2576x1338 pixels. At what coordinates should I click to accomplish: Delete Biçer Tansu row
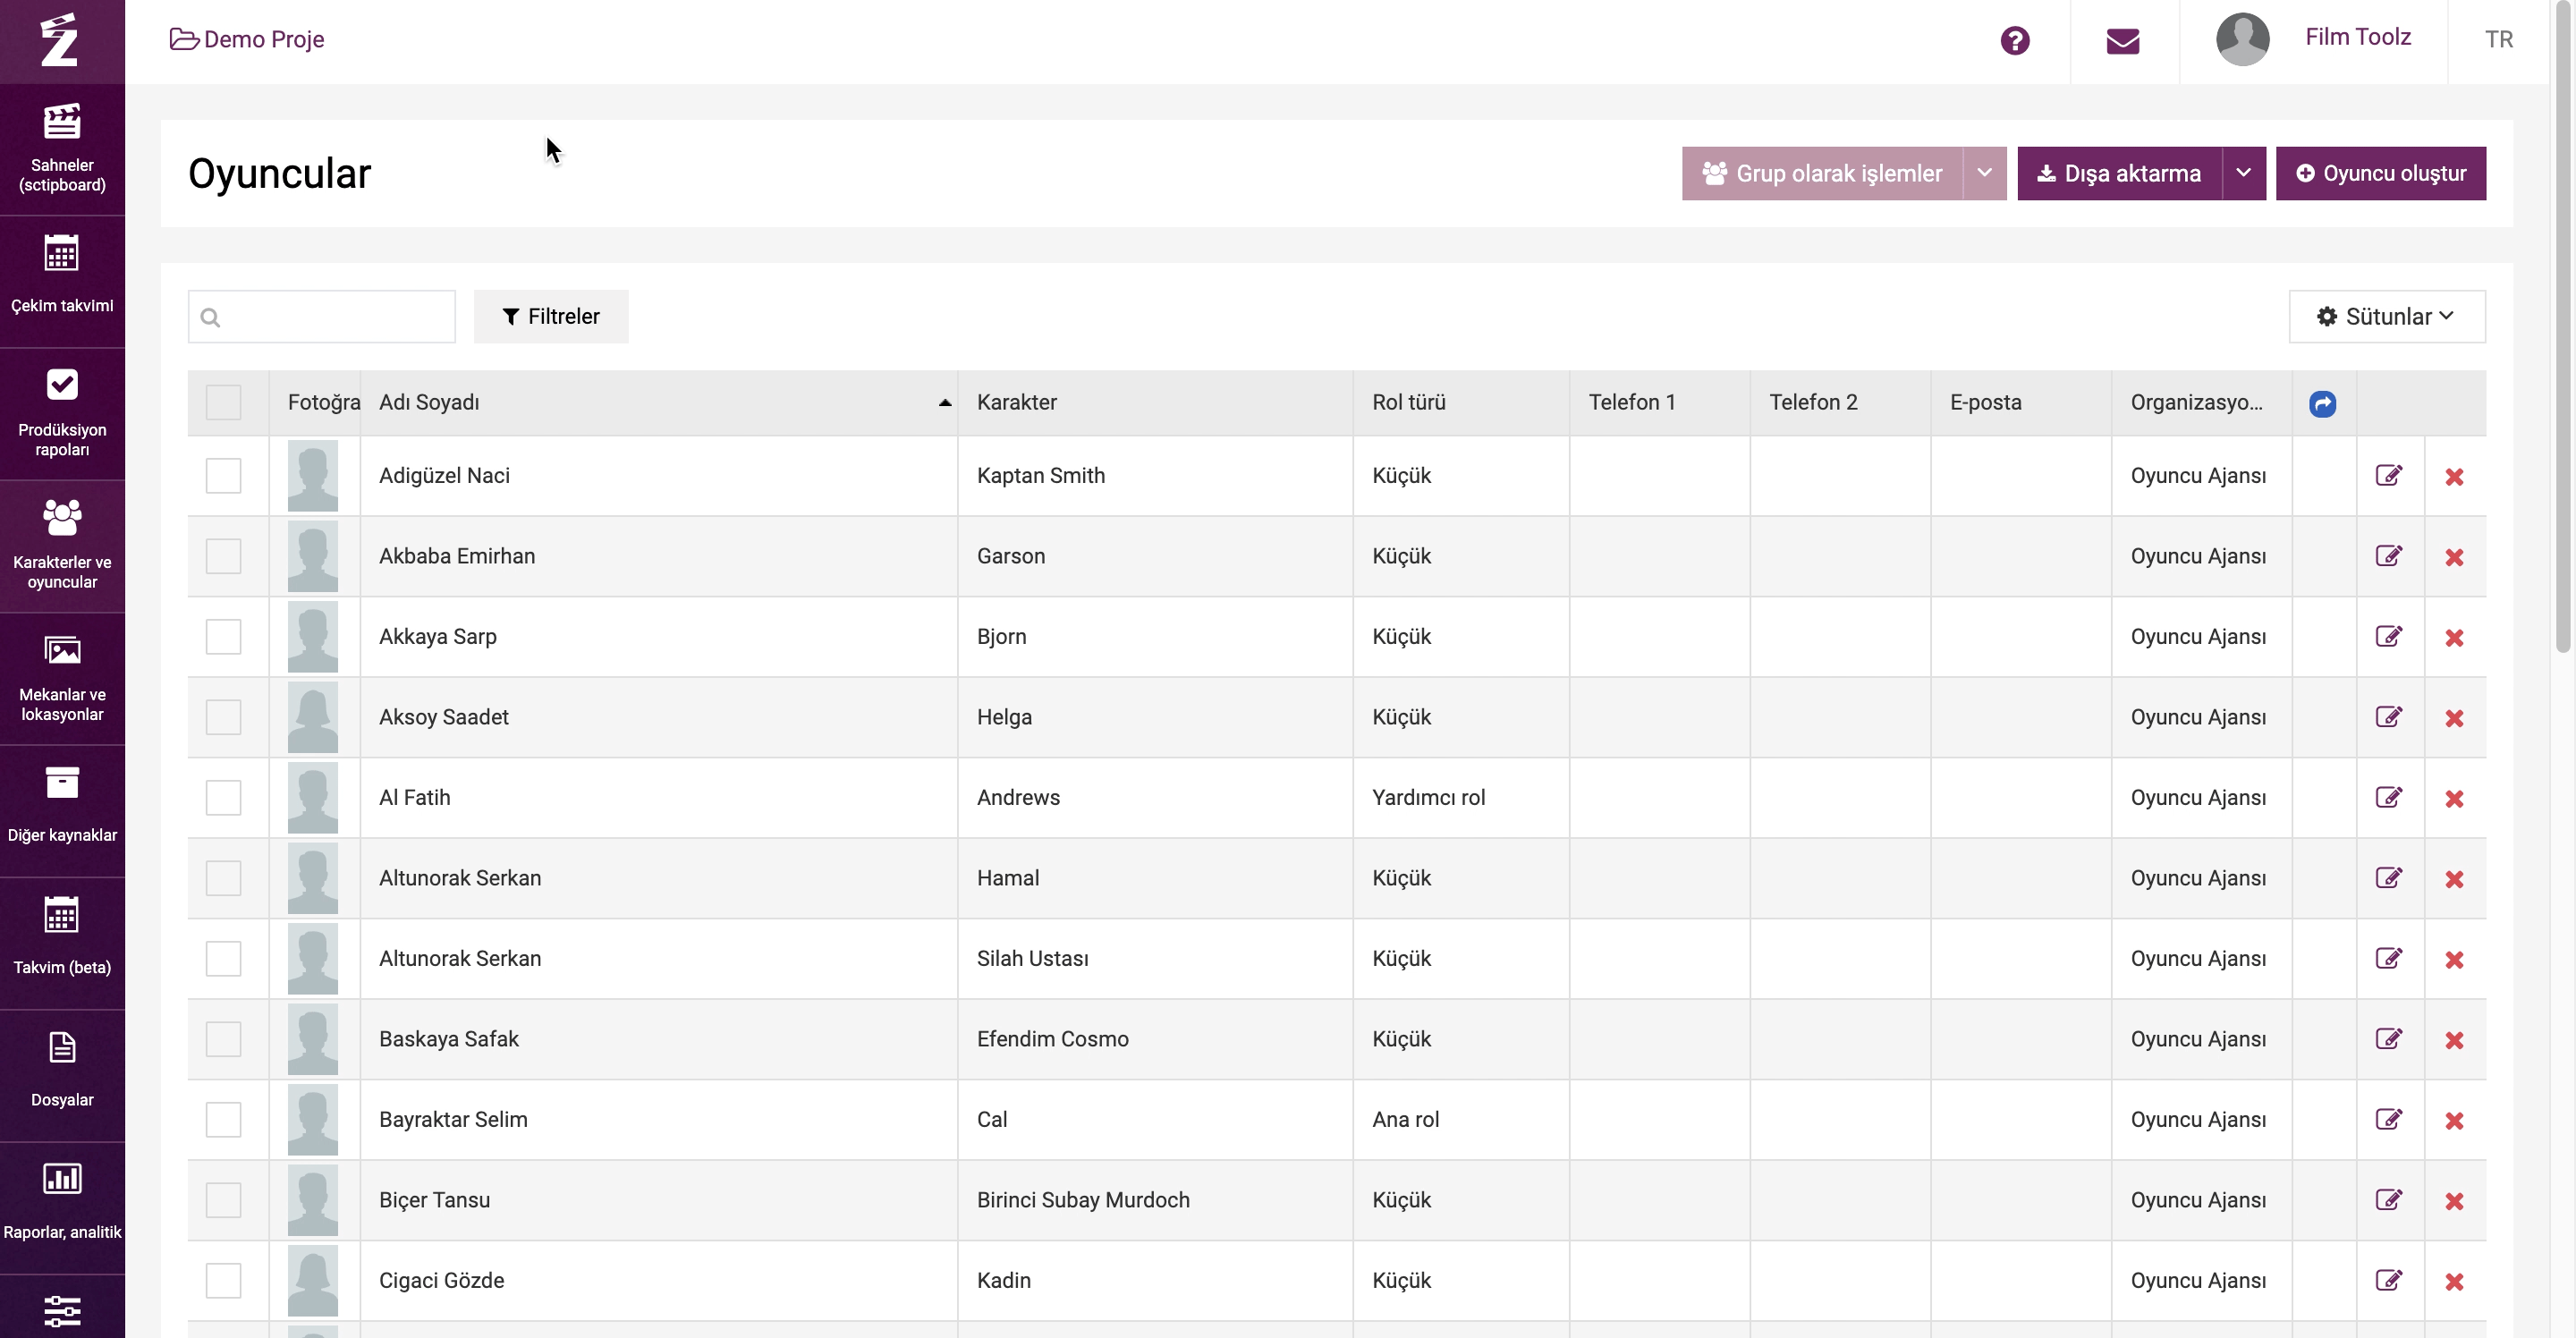click(x=2454, y=1201)
